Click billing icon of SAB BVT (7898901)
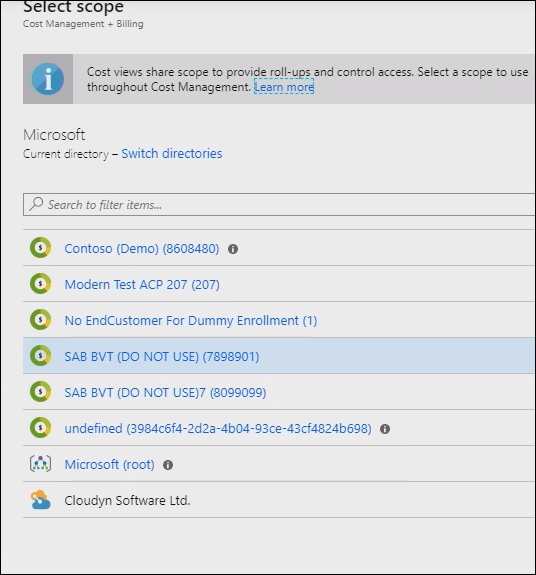Viewport: 536px width, 575px height. pyautogui.click(x=40, y=356)
